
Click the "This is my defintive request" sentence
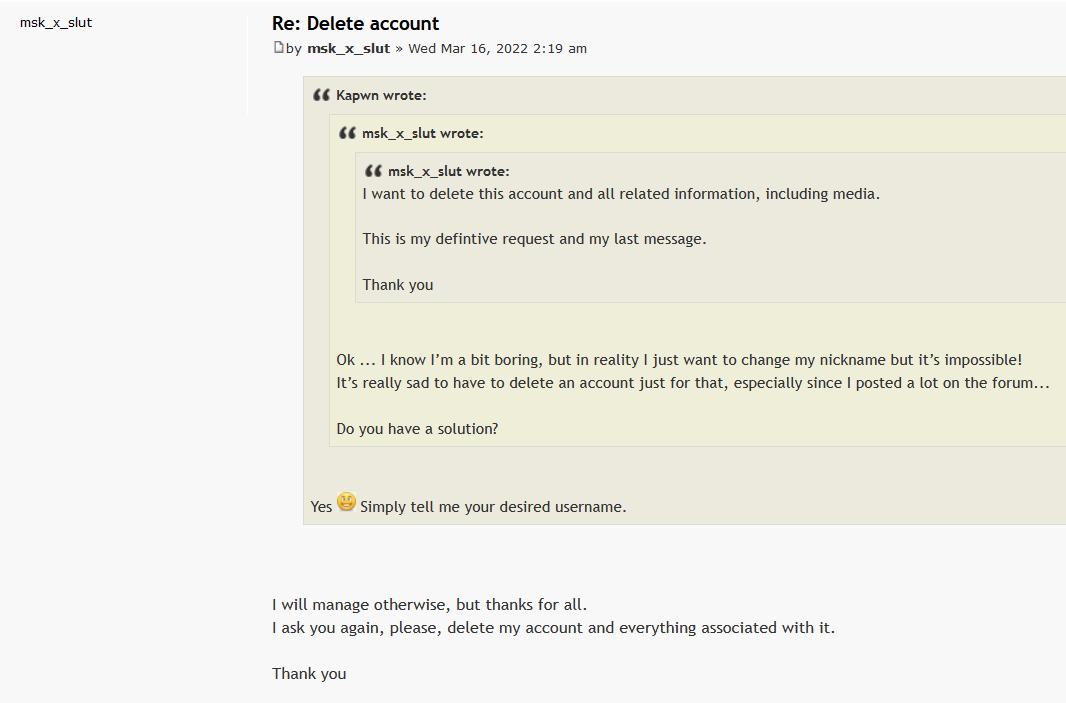point(534,239)
